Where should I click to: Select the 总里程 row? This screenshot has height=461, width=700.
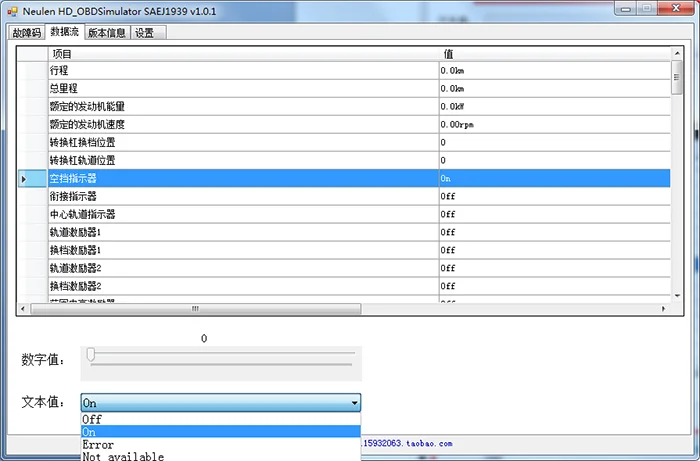click(x=344, y=88)
